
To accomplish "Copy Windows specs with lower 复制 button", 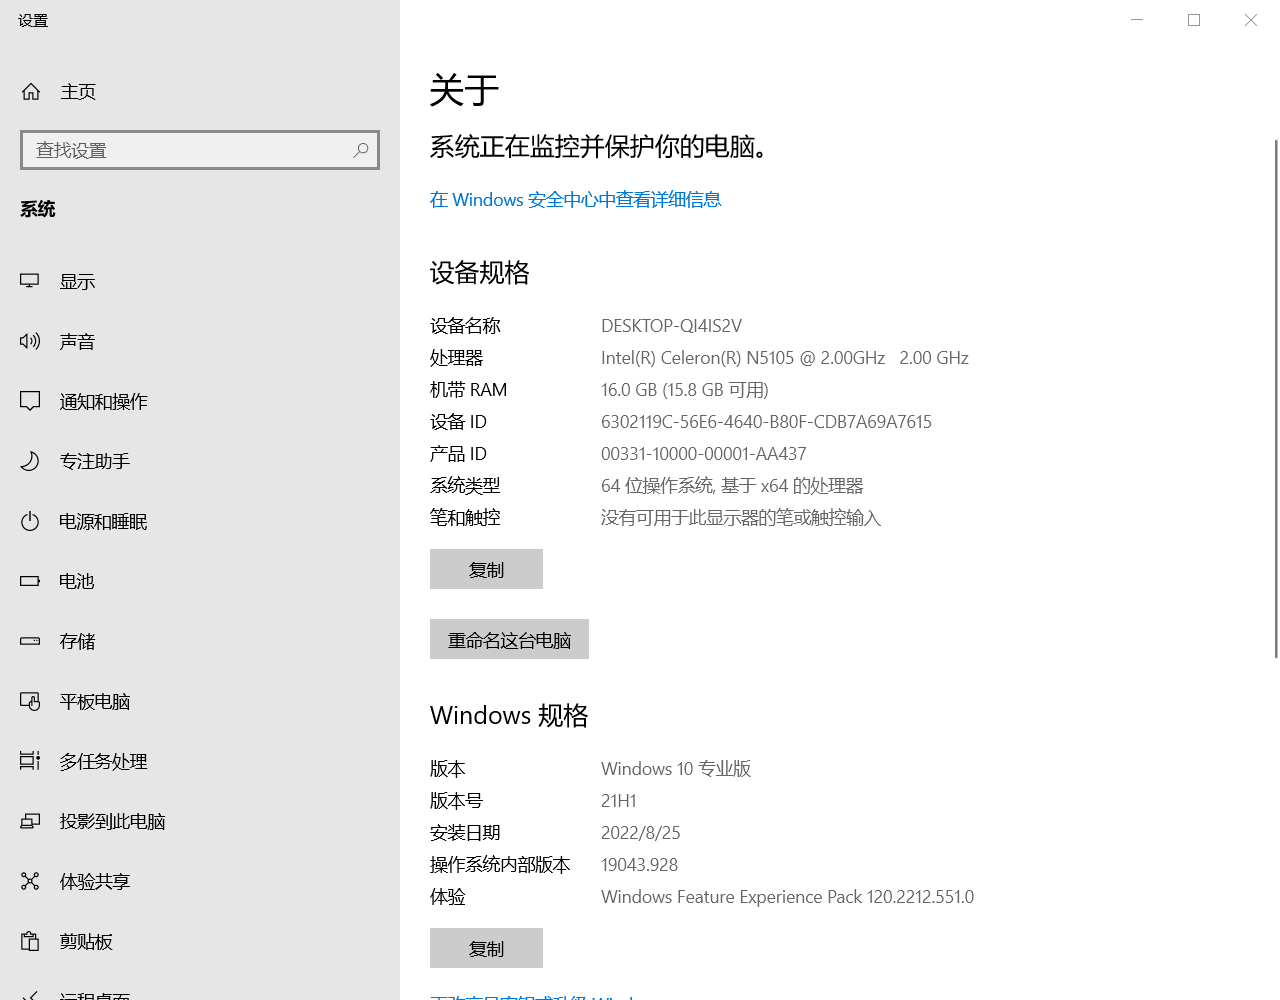I will pyautogui.click(x=486, y=948).
